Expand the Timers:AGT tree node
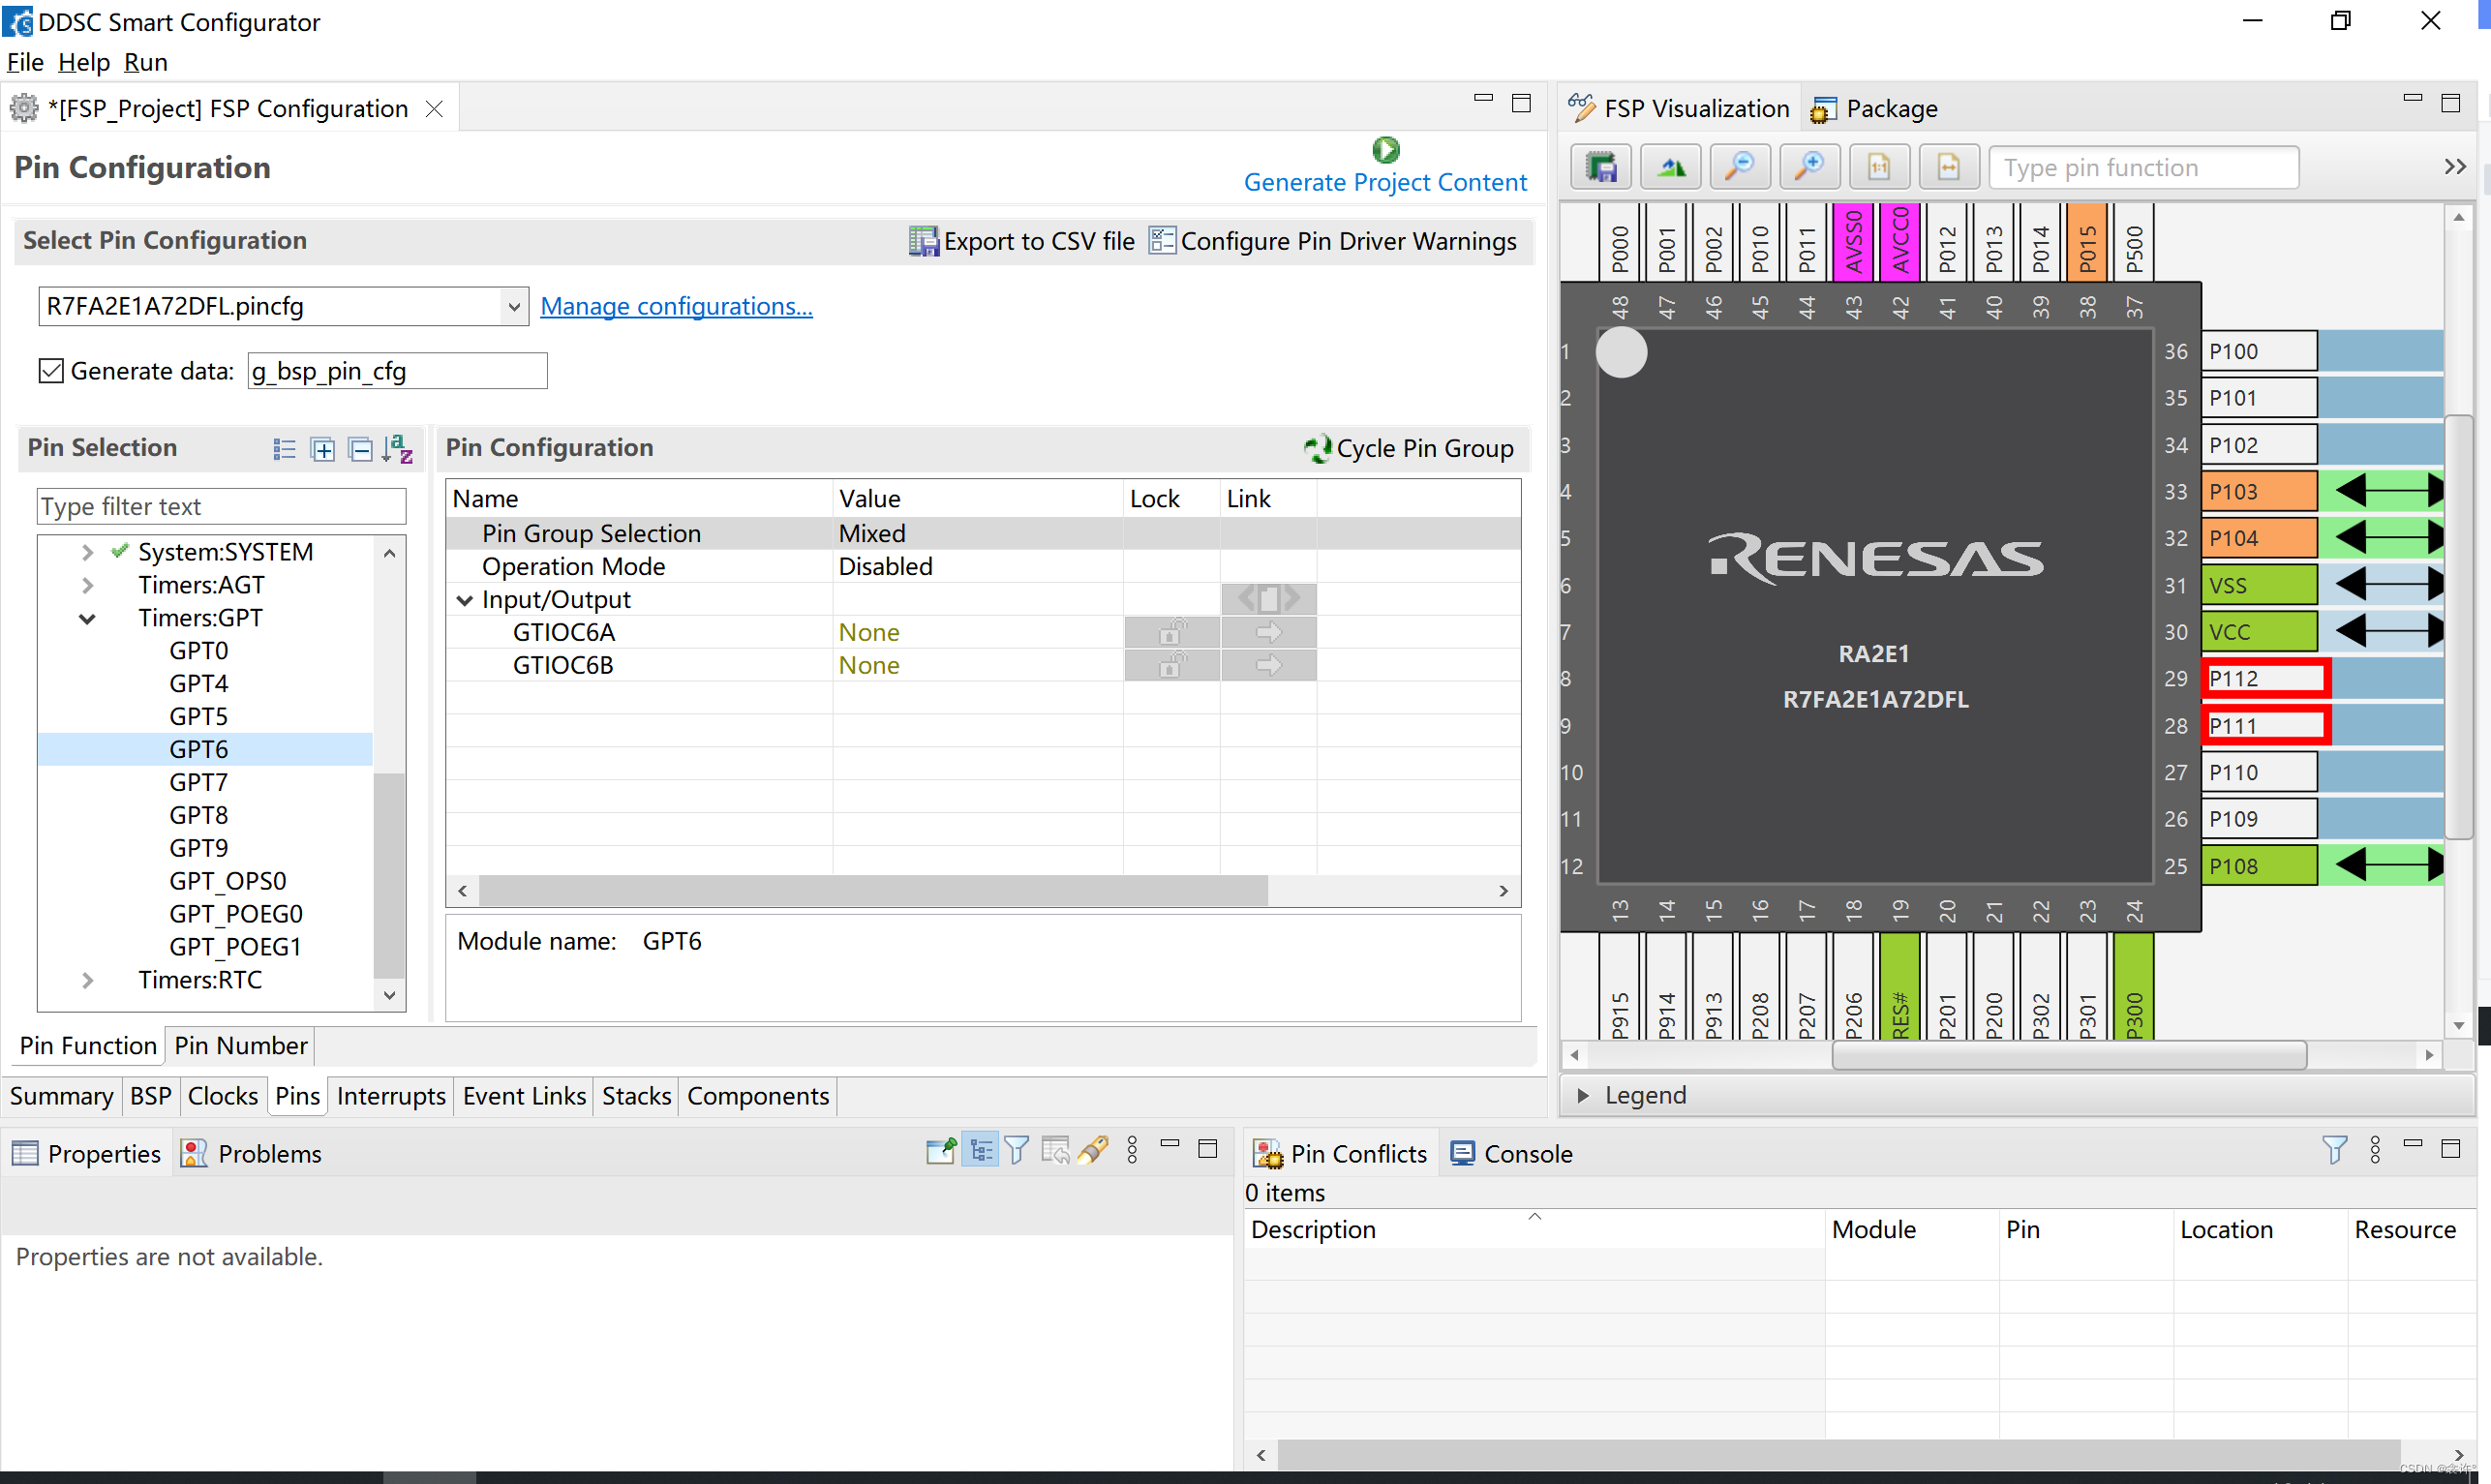 click(x=87, y=585)
